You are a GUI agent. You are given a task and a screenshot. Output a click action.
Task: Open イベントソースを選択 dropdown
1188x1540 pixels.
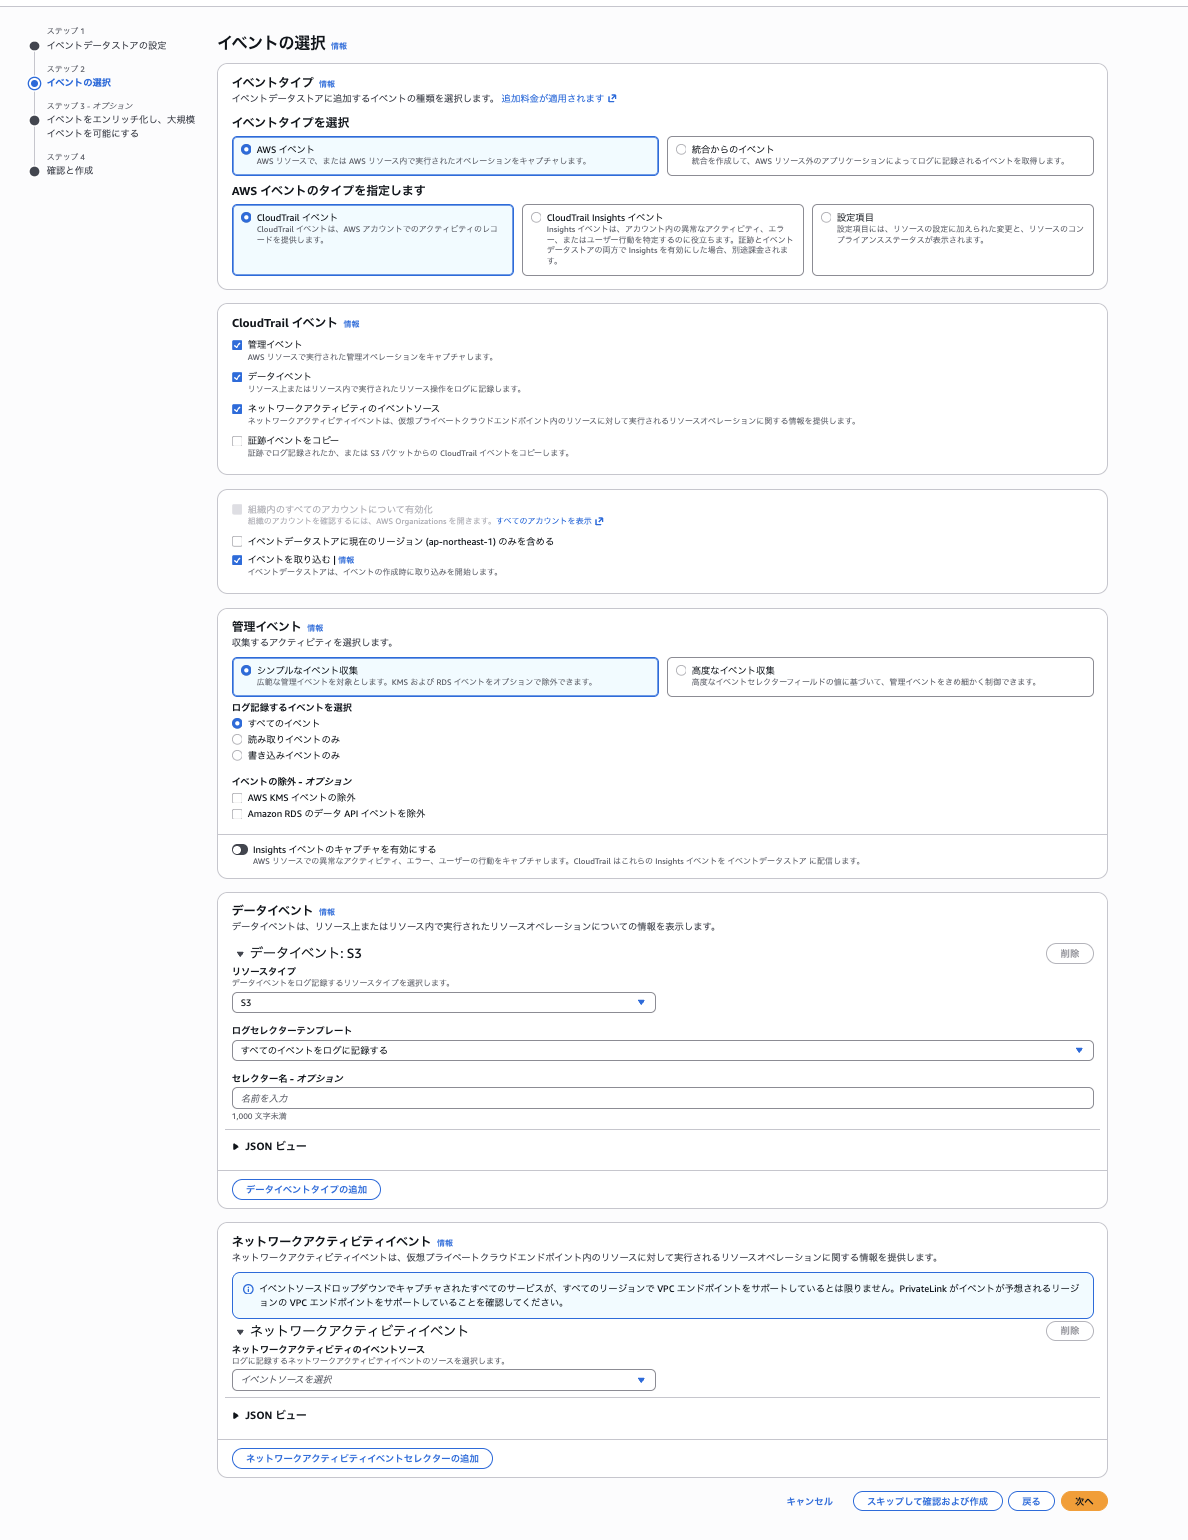[x=444, y=1380]
